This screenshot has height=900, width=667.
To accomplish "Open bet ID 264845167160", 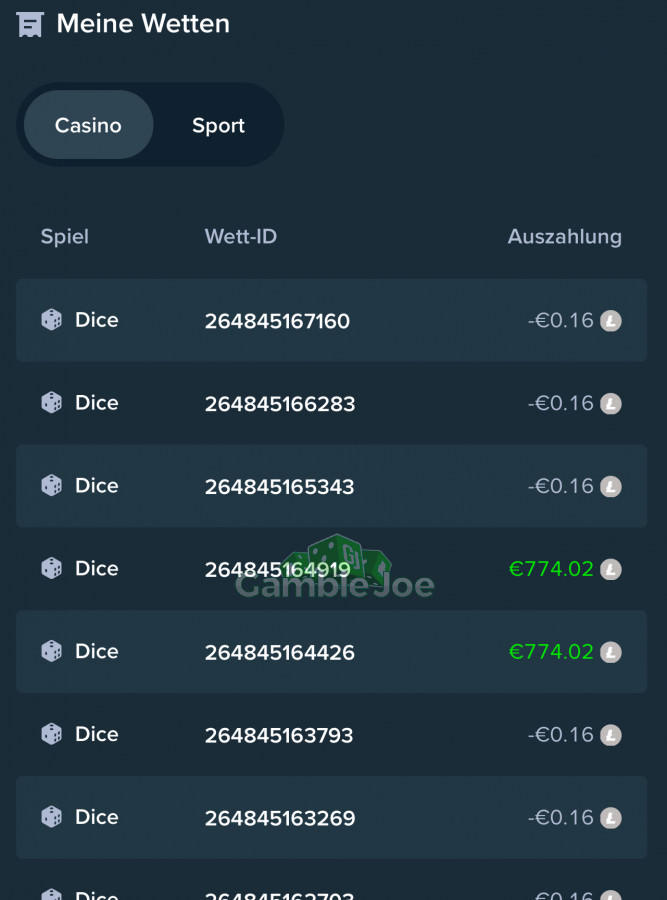I will 277,321.
